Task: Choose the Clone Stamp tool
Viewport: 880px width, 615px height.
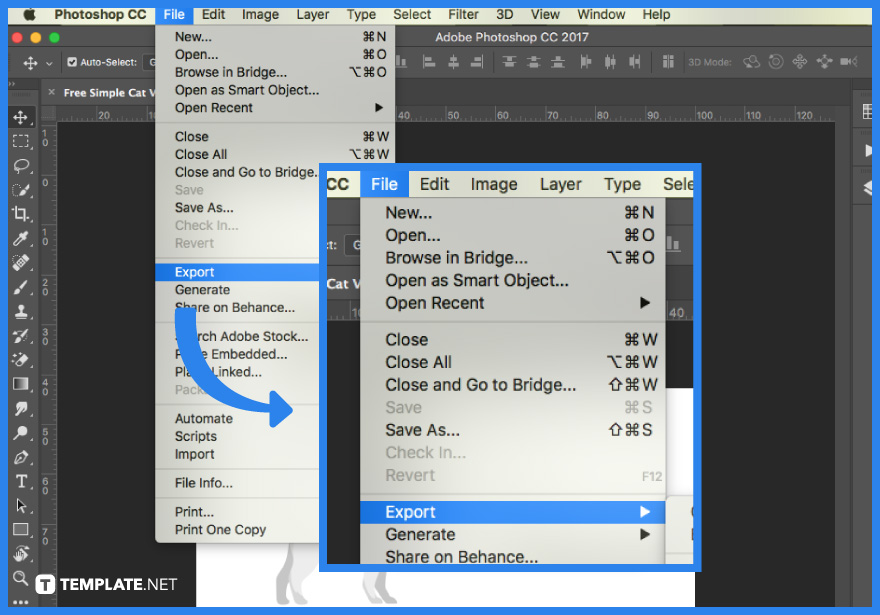Action: click(20, 311)
